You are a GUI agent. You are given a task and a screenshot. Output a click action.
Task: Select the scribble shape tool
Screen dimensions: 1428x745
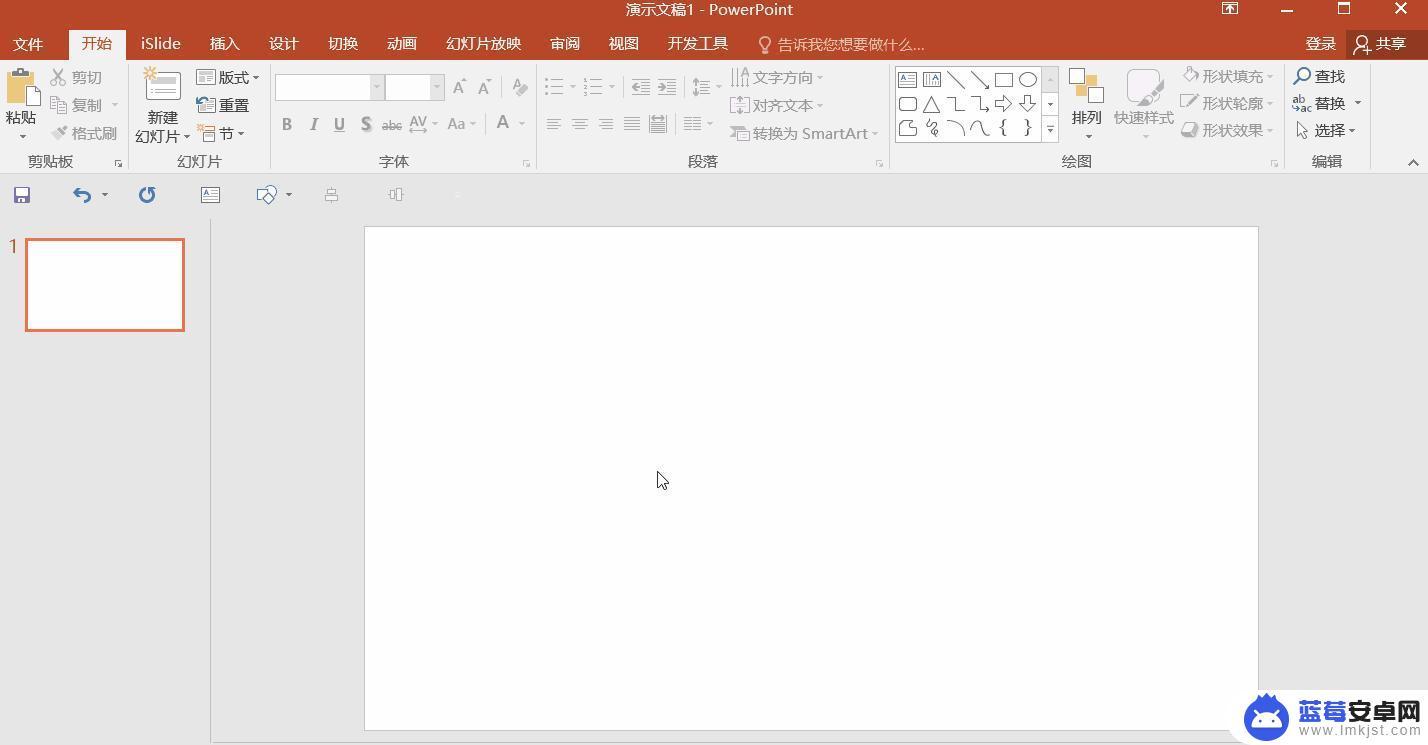point(931,128)
